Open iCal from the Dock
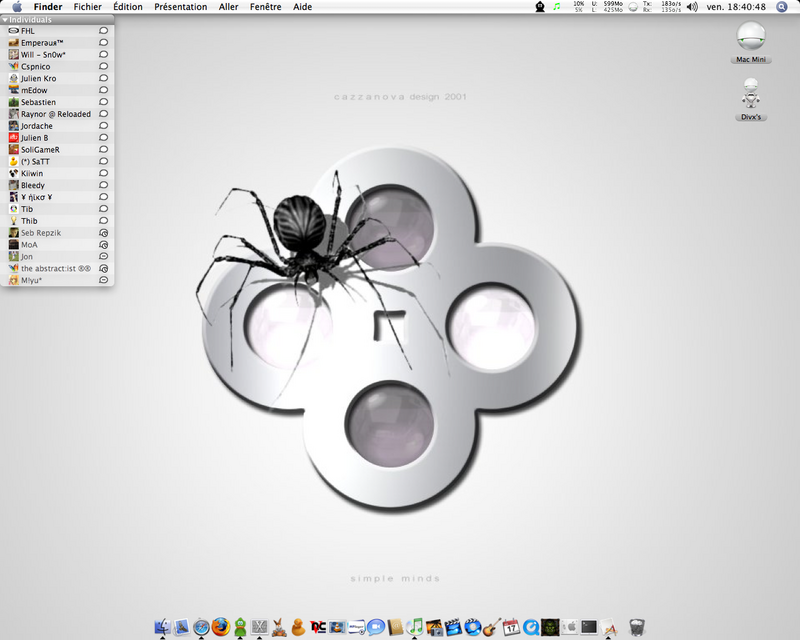 [511, 627]
